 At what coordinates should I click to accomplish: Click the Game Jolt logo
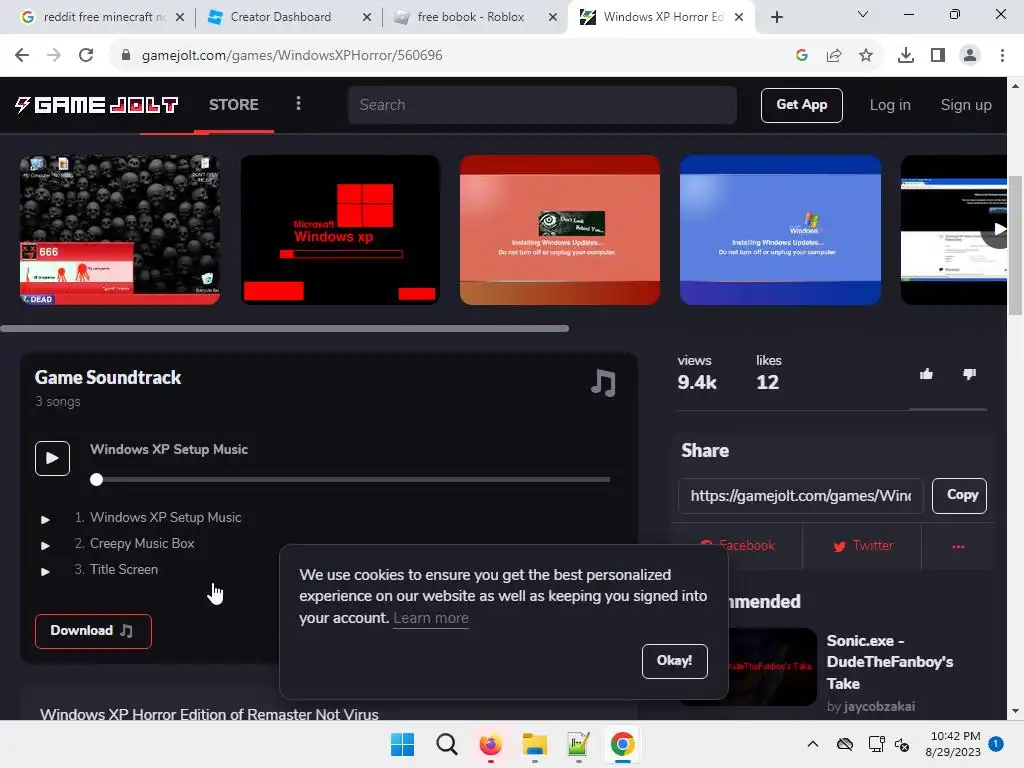pyautogui.click(x=97, y=104)
